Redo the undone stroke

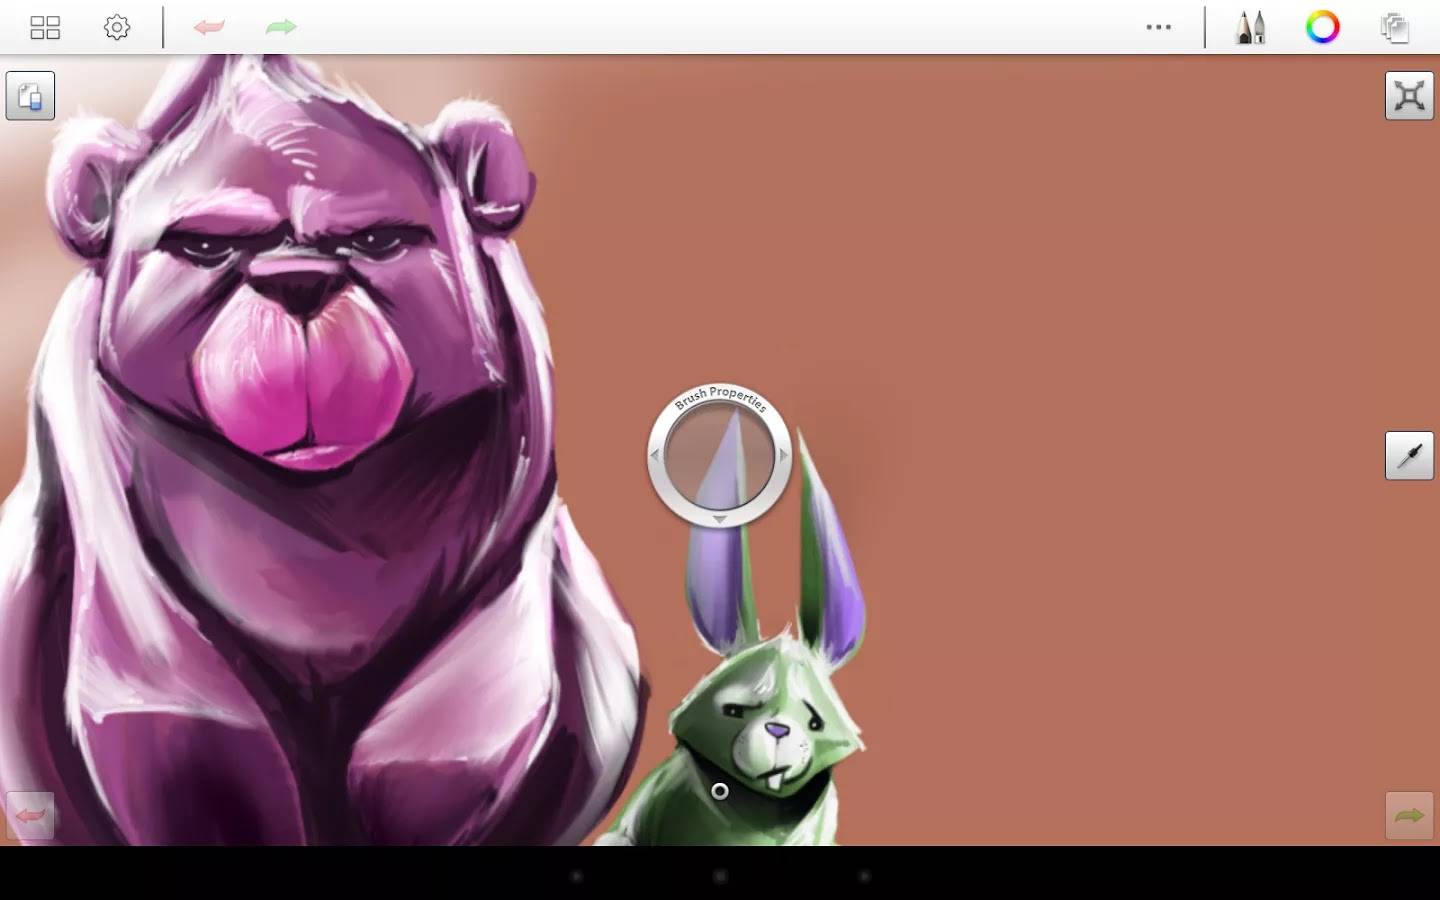(x=281, y=27)
